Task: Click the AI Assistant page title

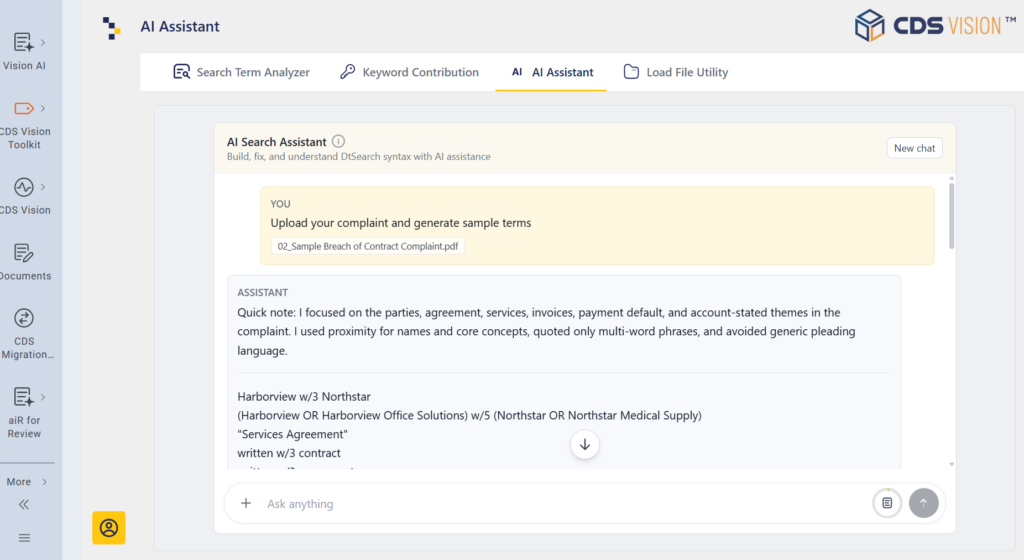Action: pos(180,27)
